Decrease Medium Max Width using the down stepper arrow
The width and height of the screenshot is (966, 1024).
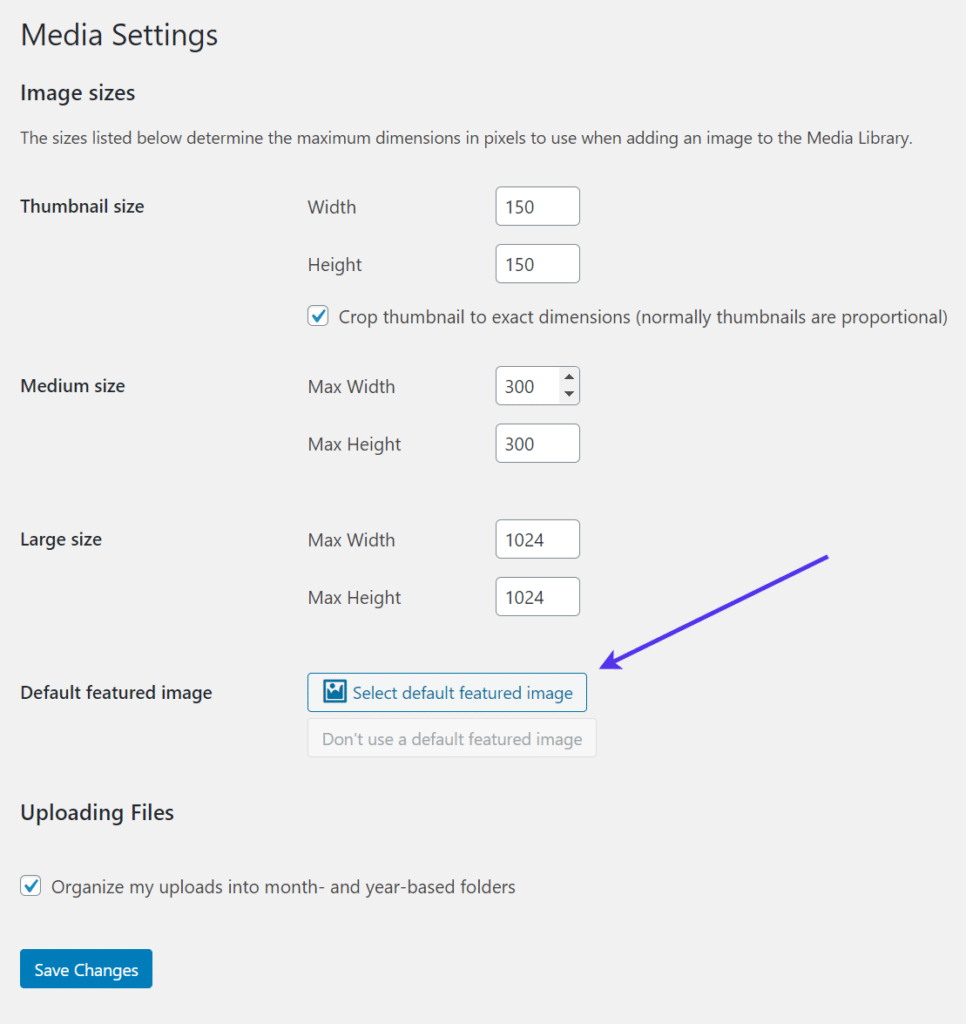coord(569,394)
